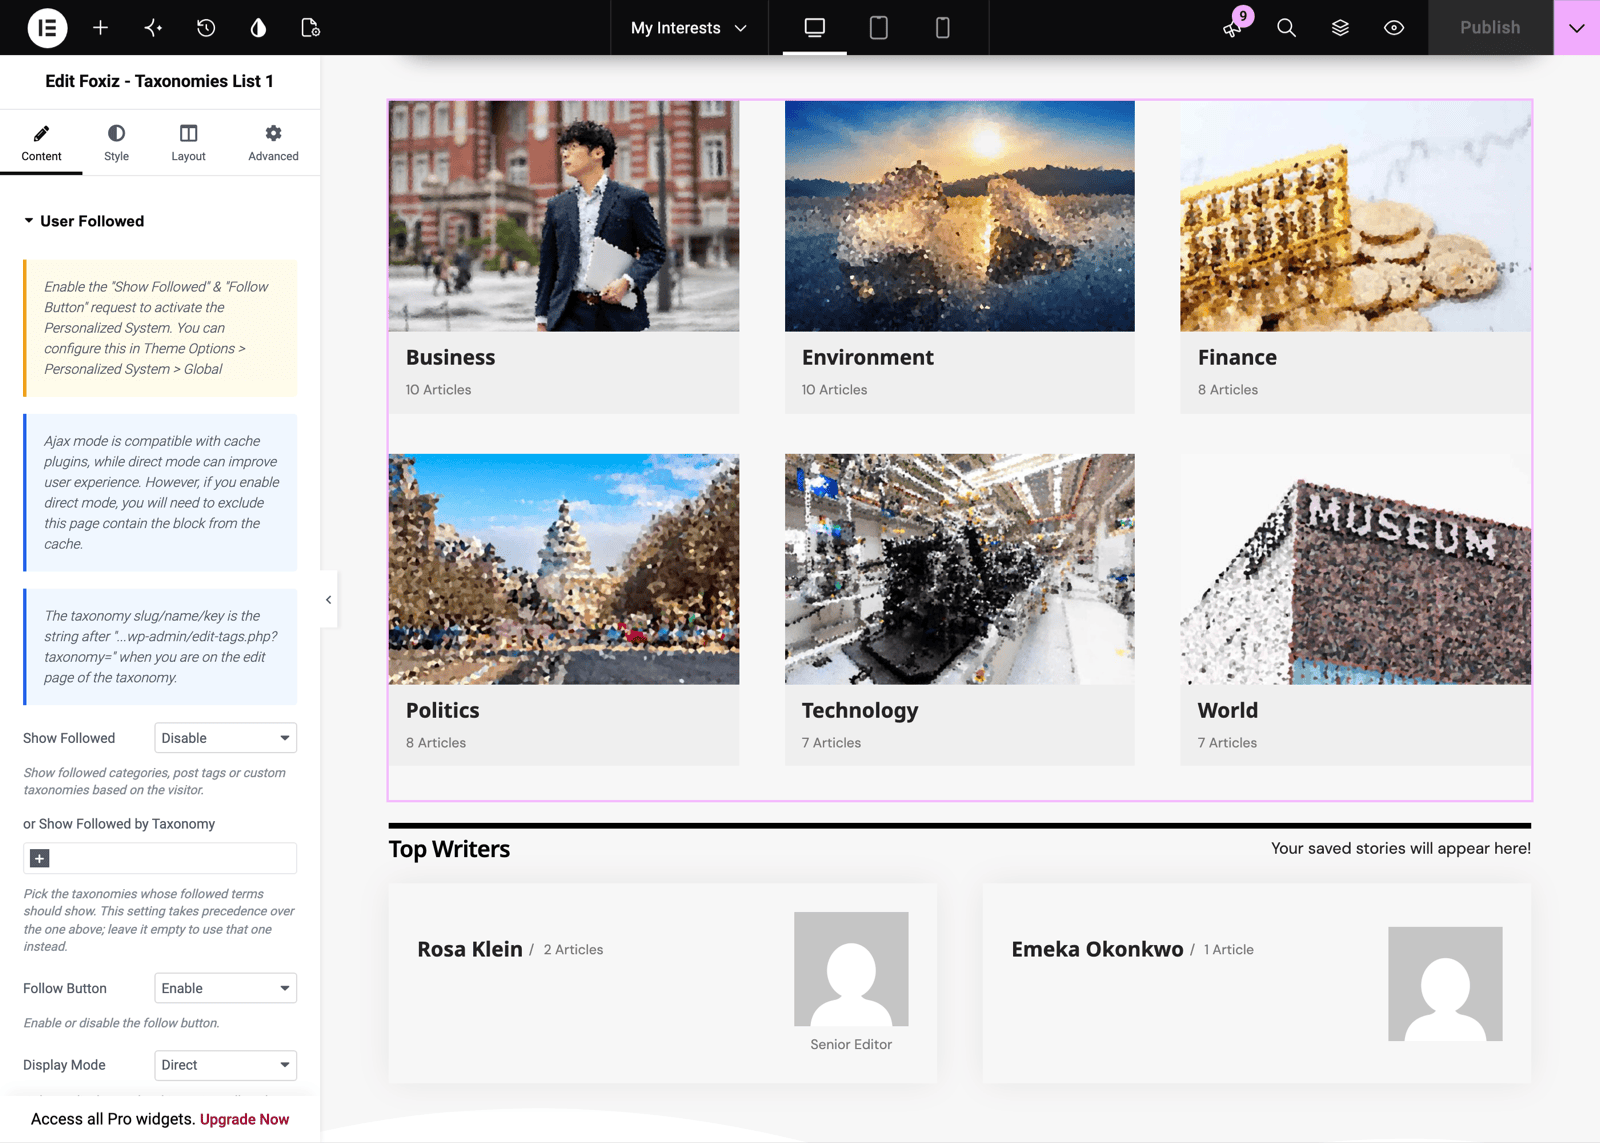Switch to Mobile preview mode
The width and height of the screenshot is (1600, 1143).
point(943,28)
